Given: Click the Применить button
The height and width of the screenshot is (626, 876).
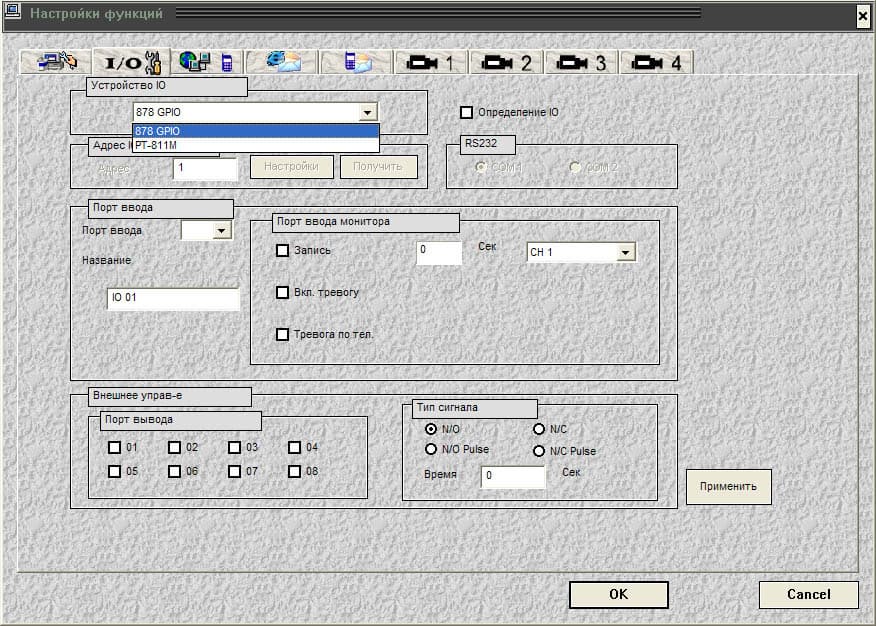Looking at the screenshot, I should 728,487.
